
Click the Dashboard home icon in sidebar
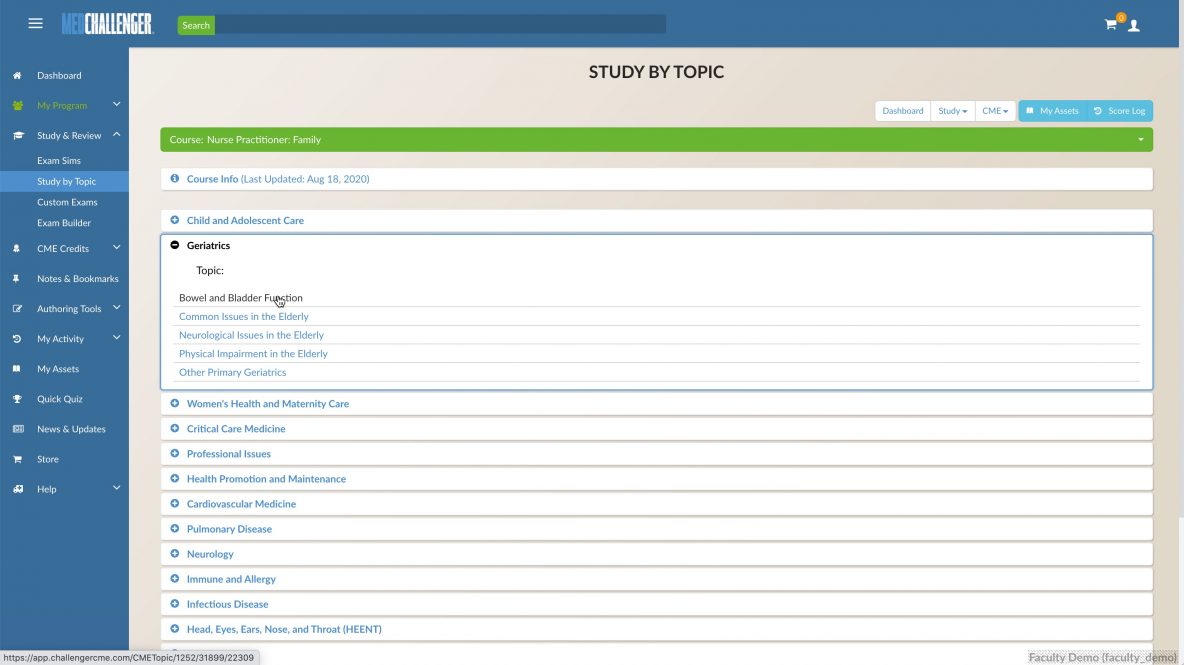tap(17, 75)
